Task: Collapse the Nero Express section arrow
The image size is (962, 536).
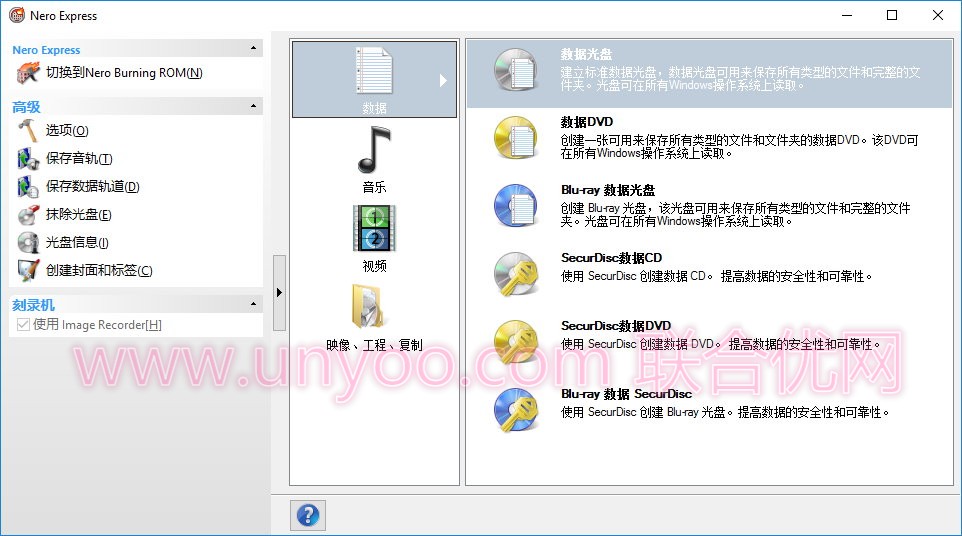Action: [x=253, y=48]
